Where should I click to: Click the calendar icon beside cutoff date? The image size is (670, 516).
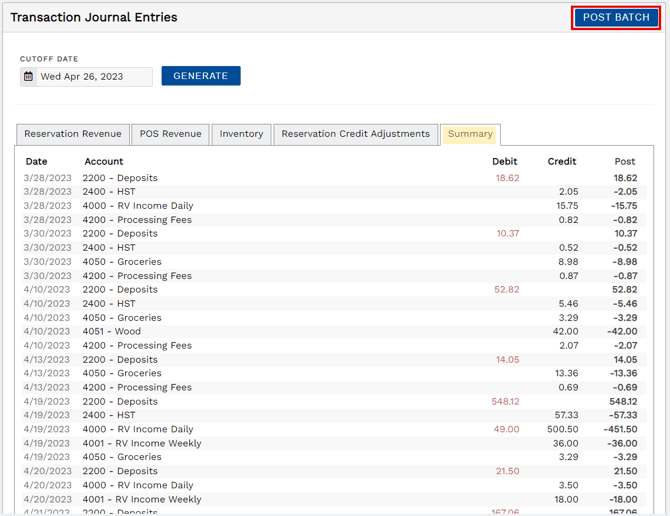click(28, 77)
